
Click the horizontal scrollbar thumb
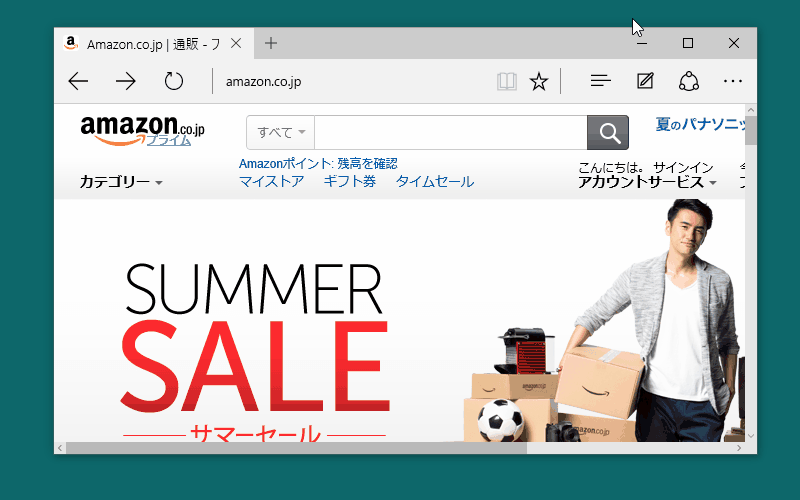[x=296, y=448]
